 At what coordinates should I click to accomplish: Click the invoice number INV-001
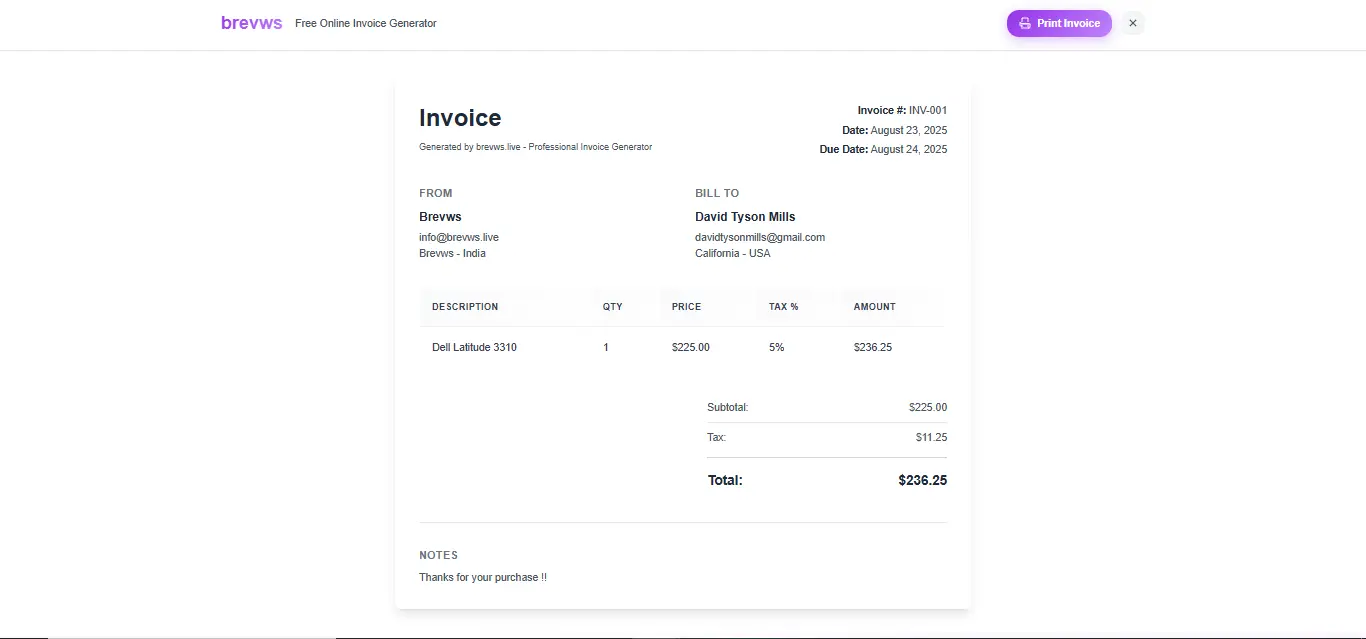(x=927, y=111)
